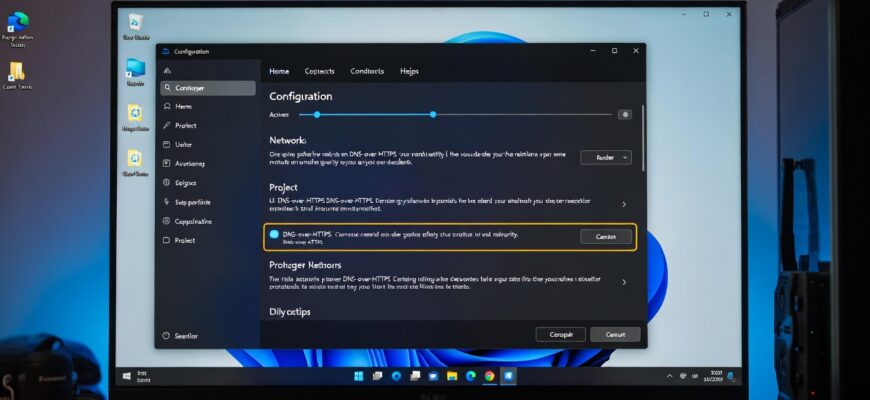Click the Canten button in DNS-over-HTTPS row
870x400 pixels.
tap(606, 237)
